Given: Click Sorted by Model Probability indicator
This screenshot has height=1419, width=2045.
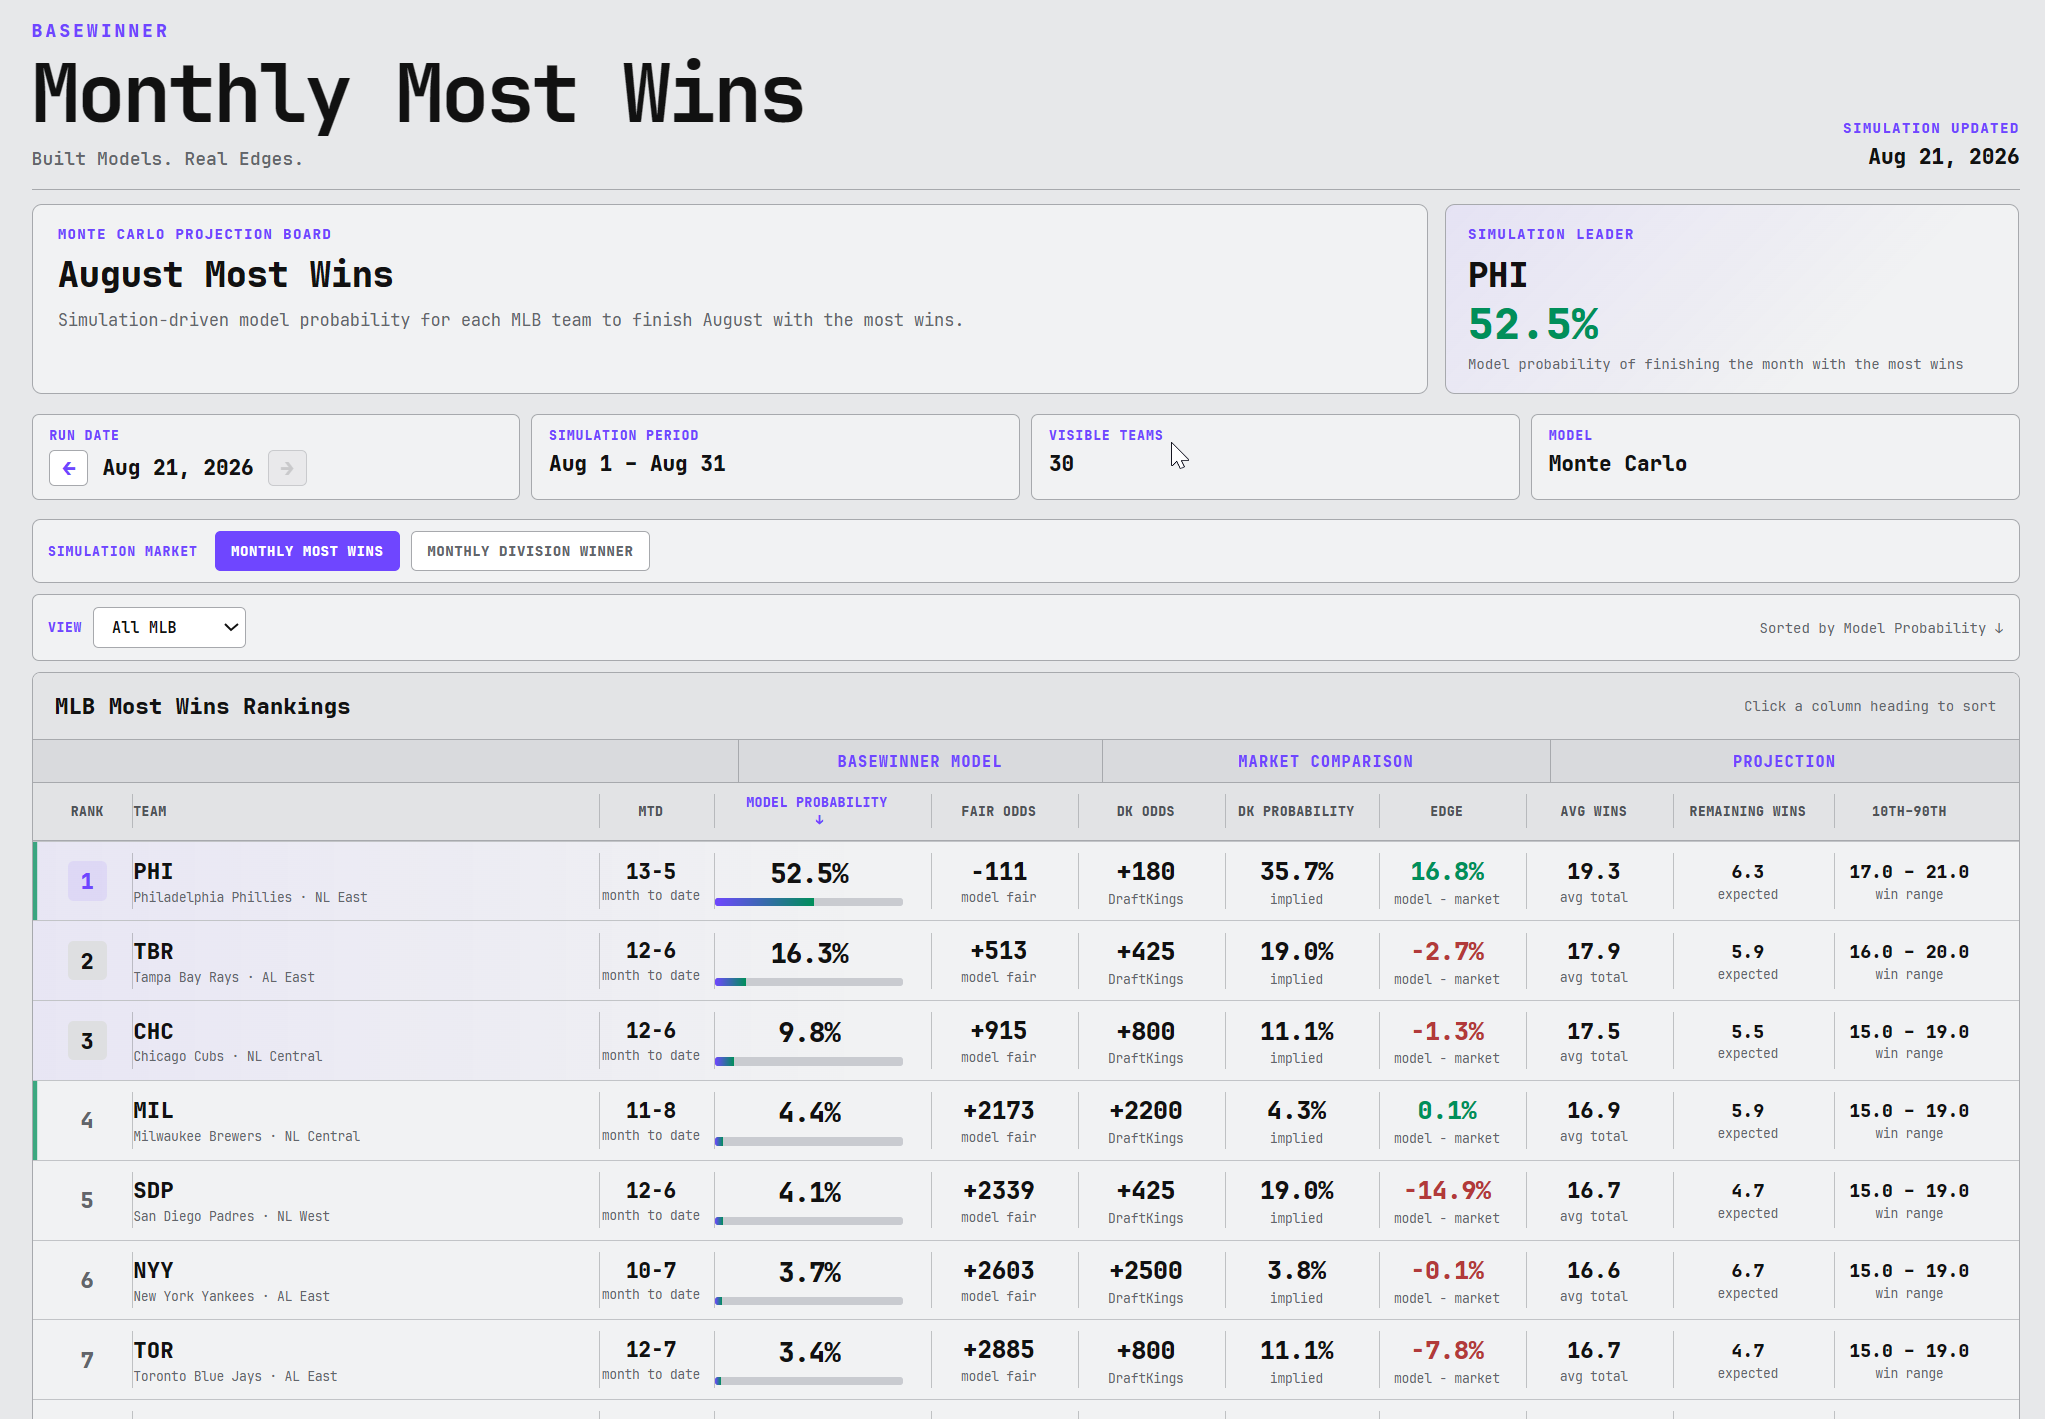Looking at the screenshot, I should (x=1881, y=628).
